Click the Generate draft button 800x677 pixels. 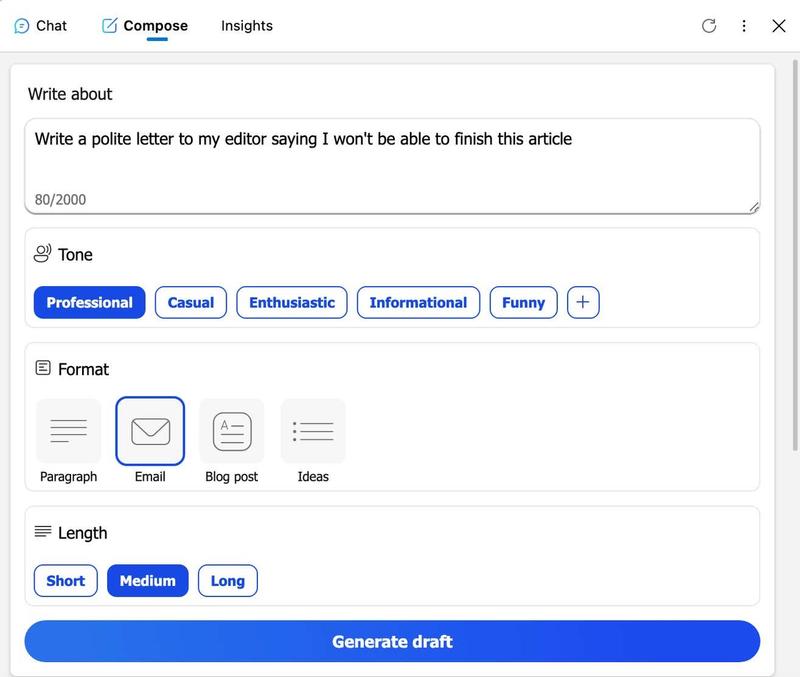(x=392, y=641)
